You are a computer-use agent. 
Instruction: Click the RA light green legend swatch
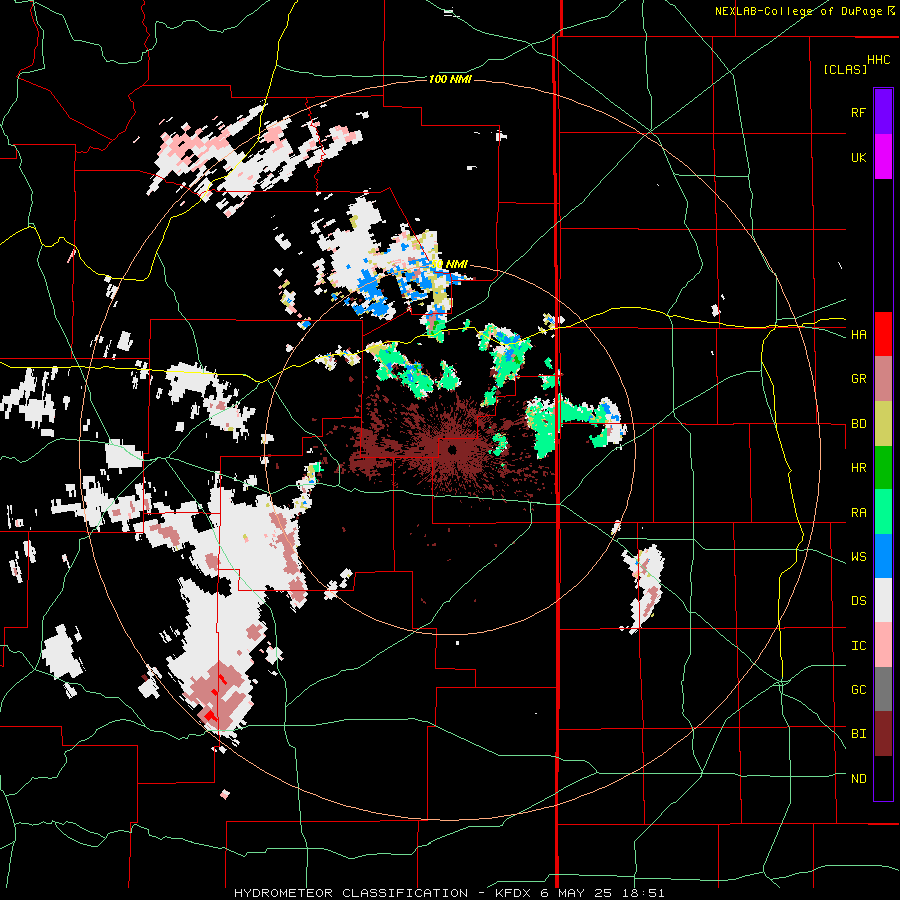883,512
